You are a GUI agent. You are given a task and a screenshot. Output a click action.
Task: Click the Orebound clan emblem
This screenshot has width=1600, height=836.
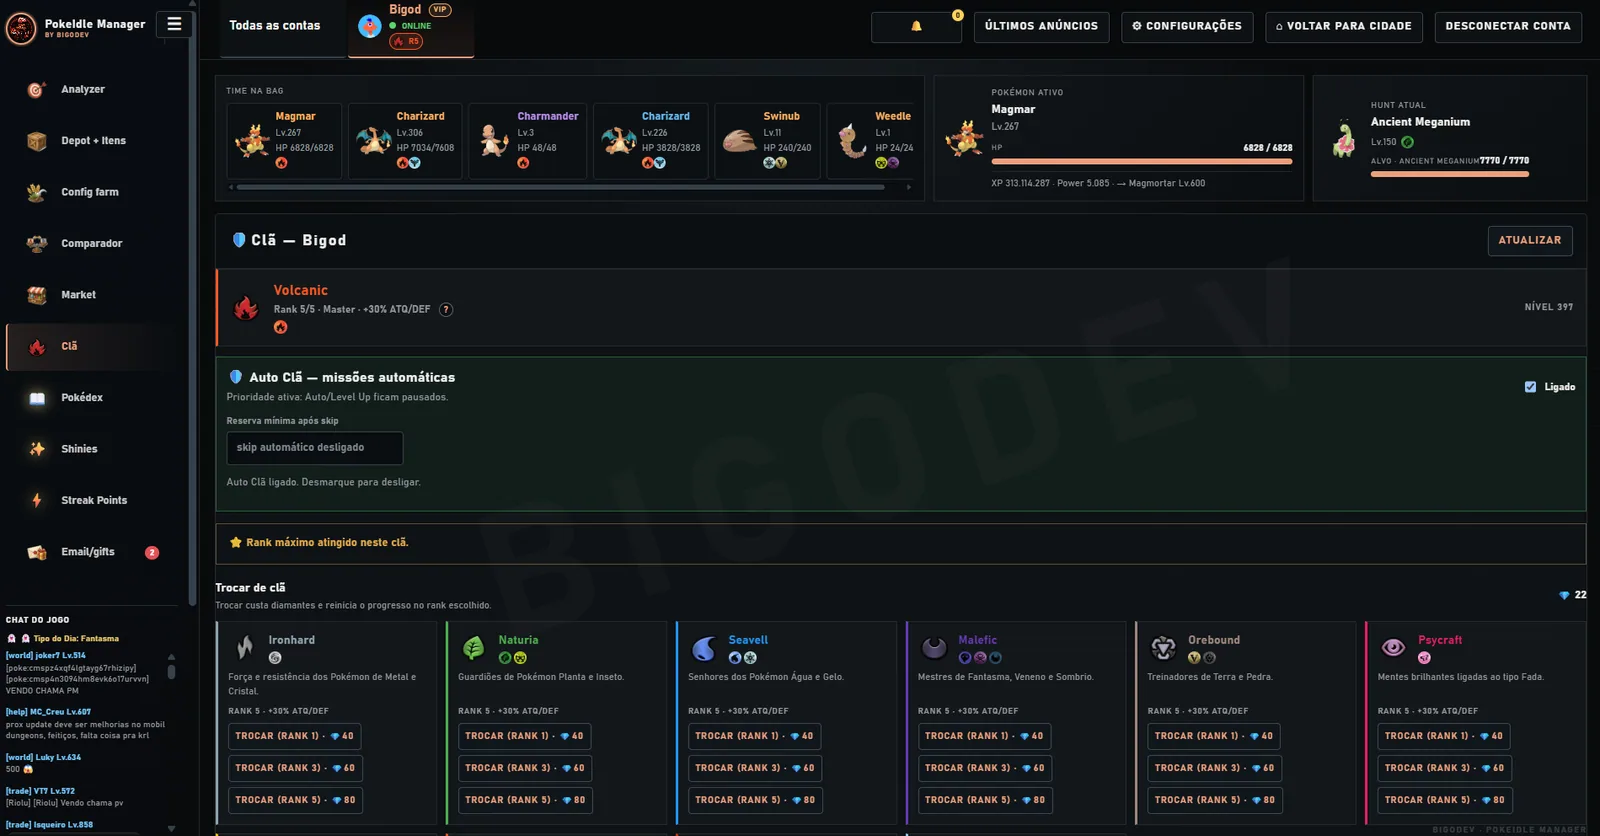point(1163,648)
